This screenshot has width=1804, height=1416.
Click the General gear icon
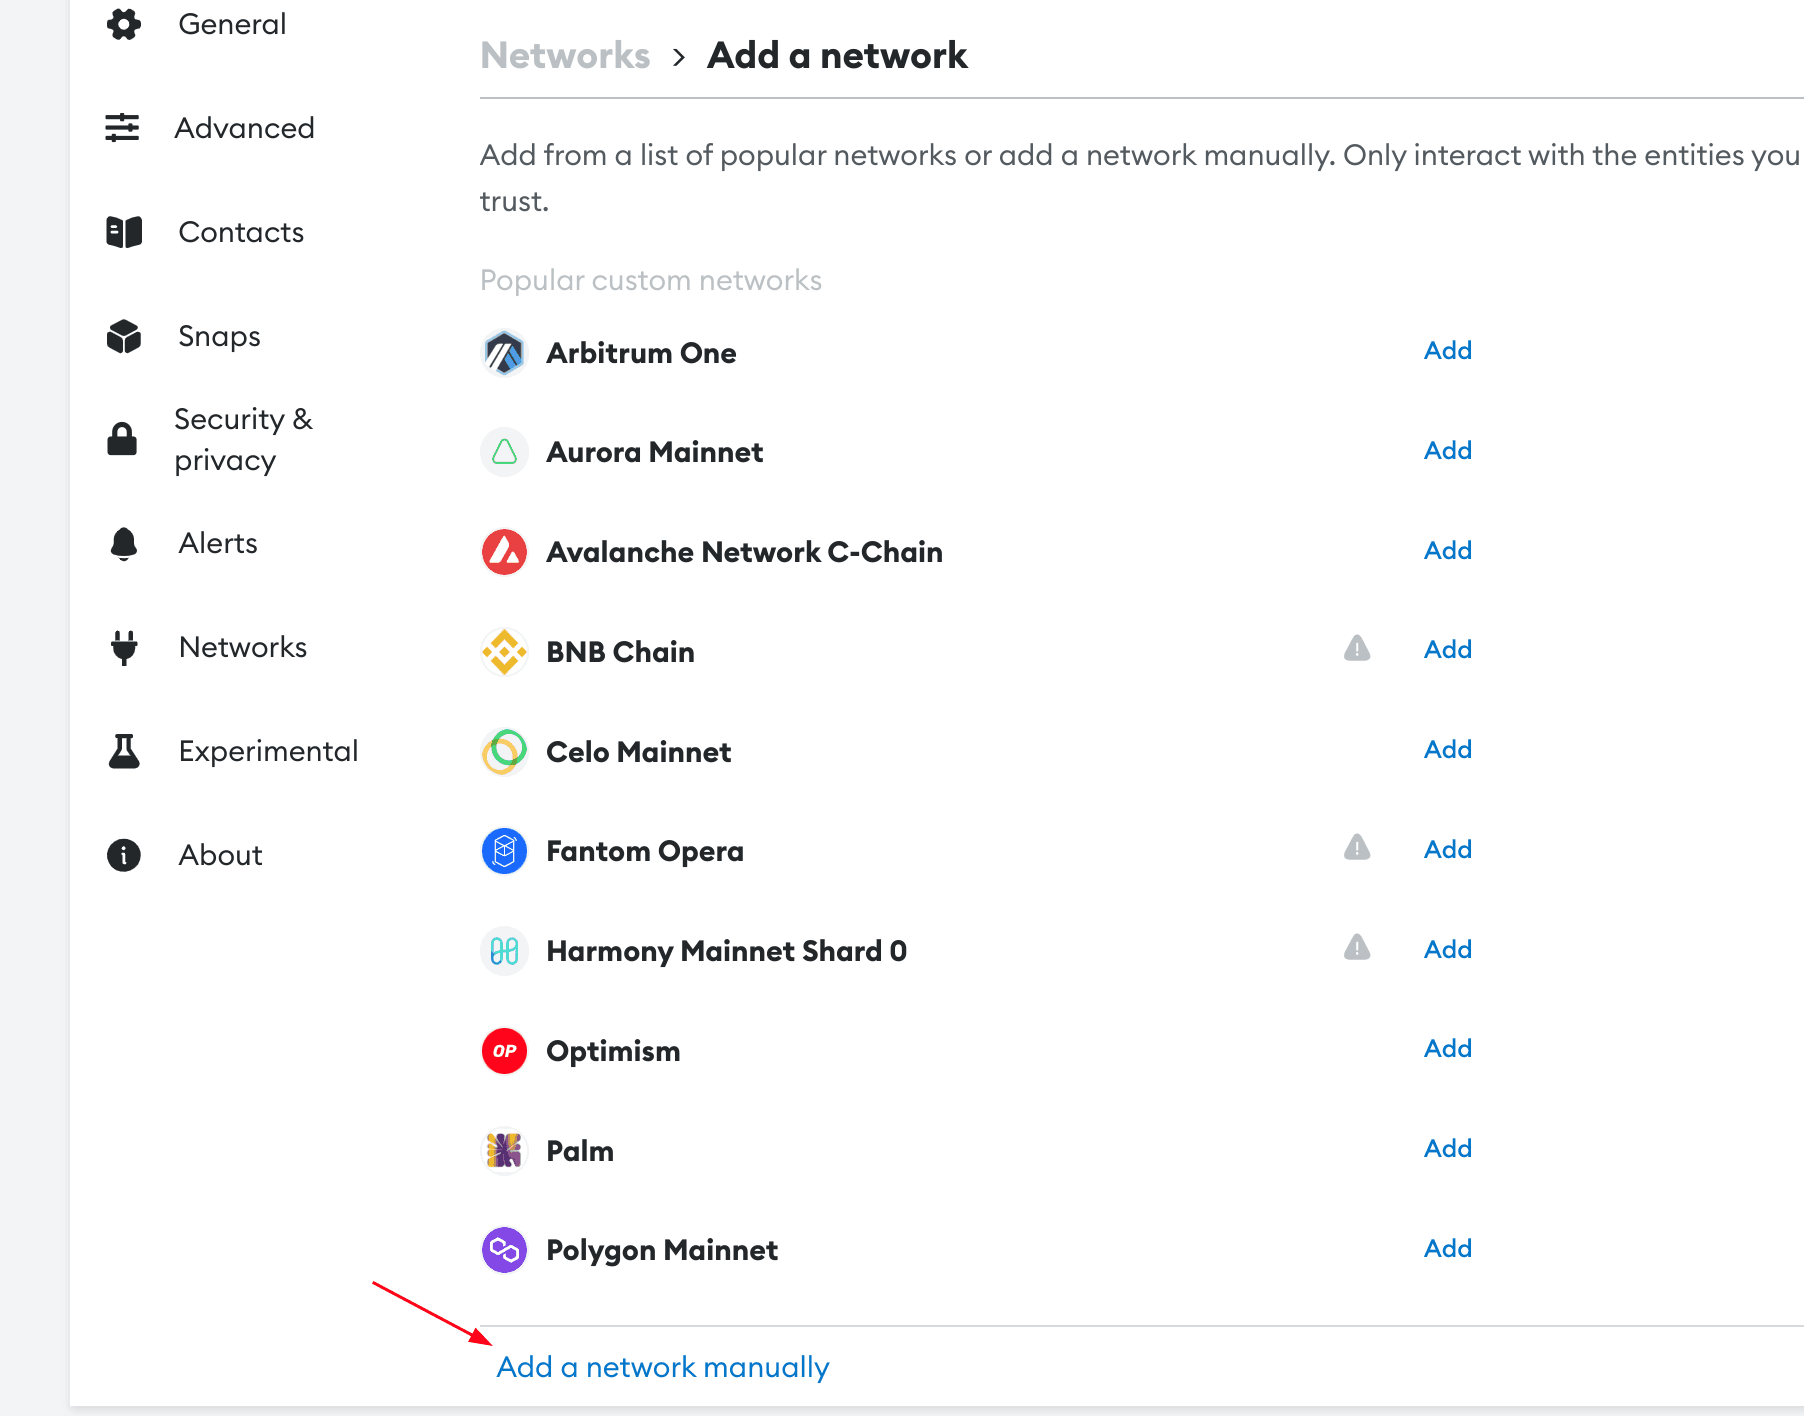pos(123,24)
